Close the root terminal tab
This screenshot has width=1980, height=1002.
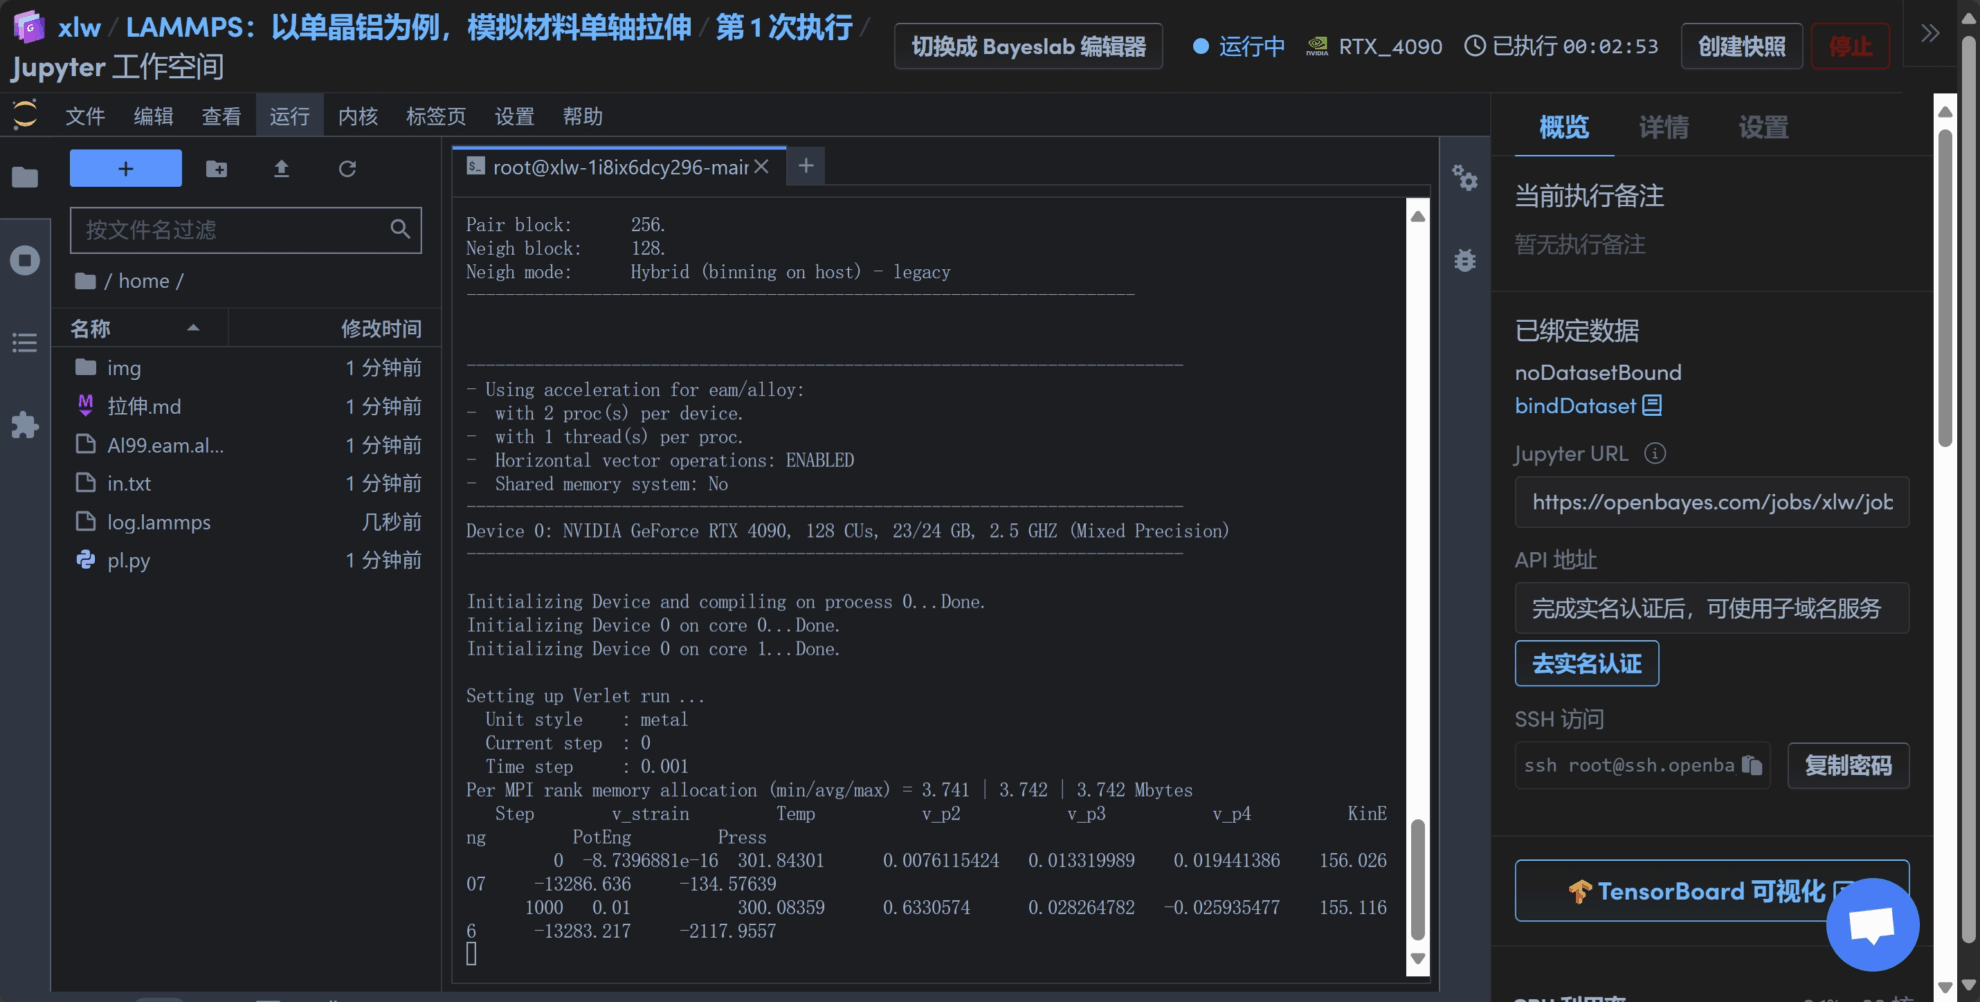(x=762, y=167)
